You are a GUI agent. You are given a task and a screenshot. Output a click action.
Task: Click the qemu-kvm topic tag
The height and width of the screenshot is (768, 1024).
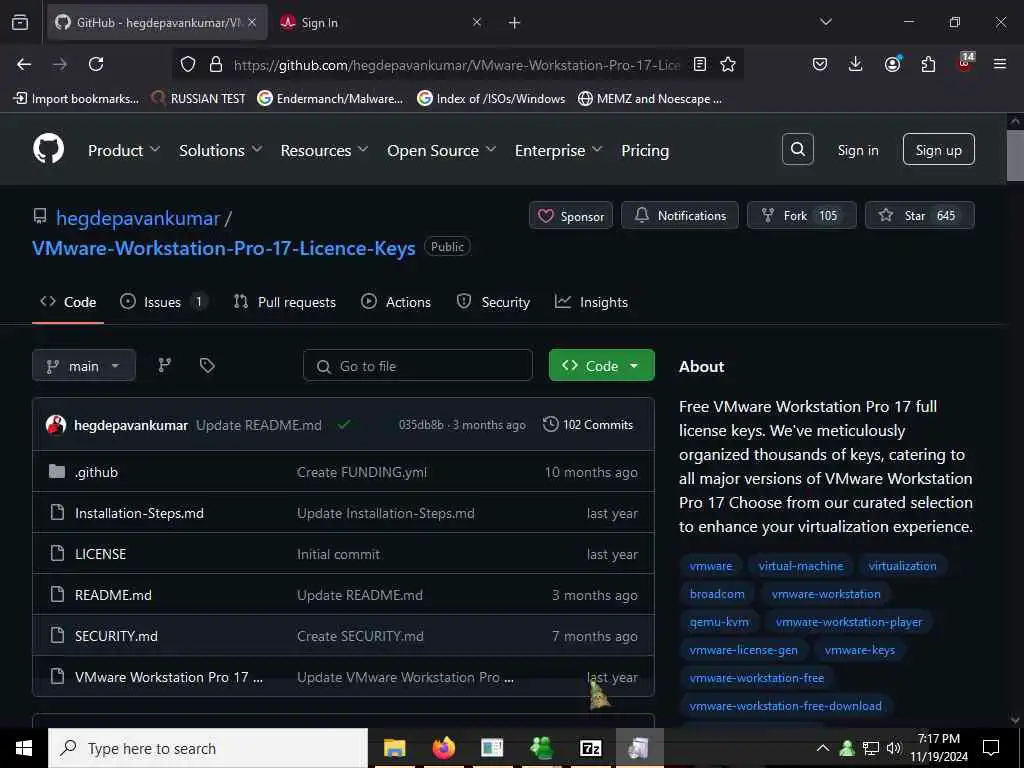[719, 622]
